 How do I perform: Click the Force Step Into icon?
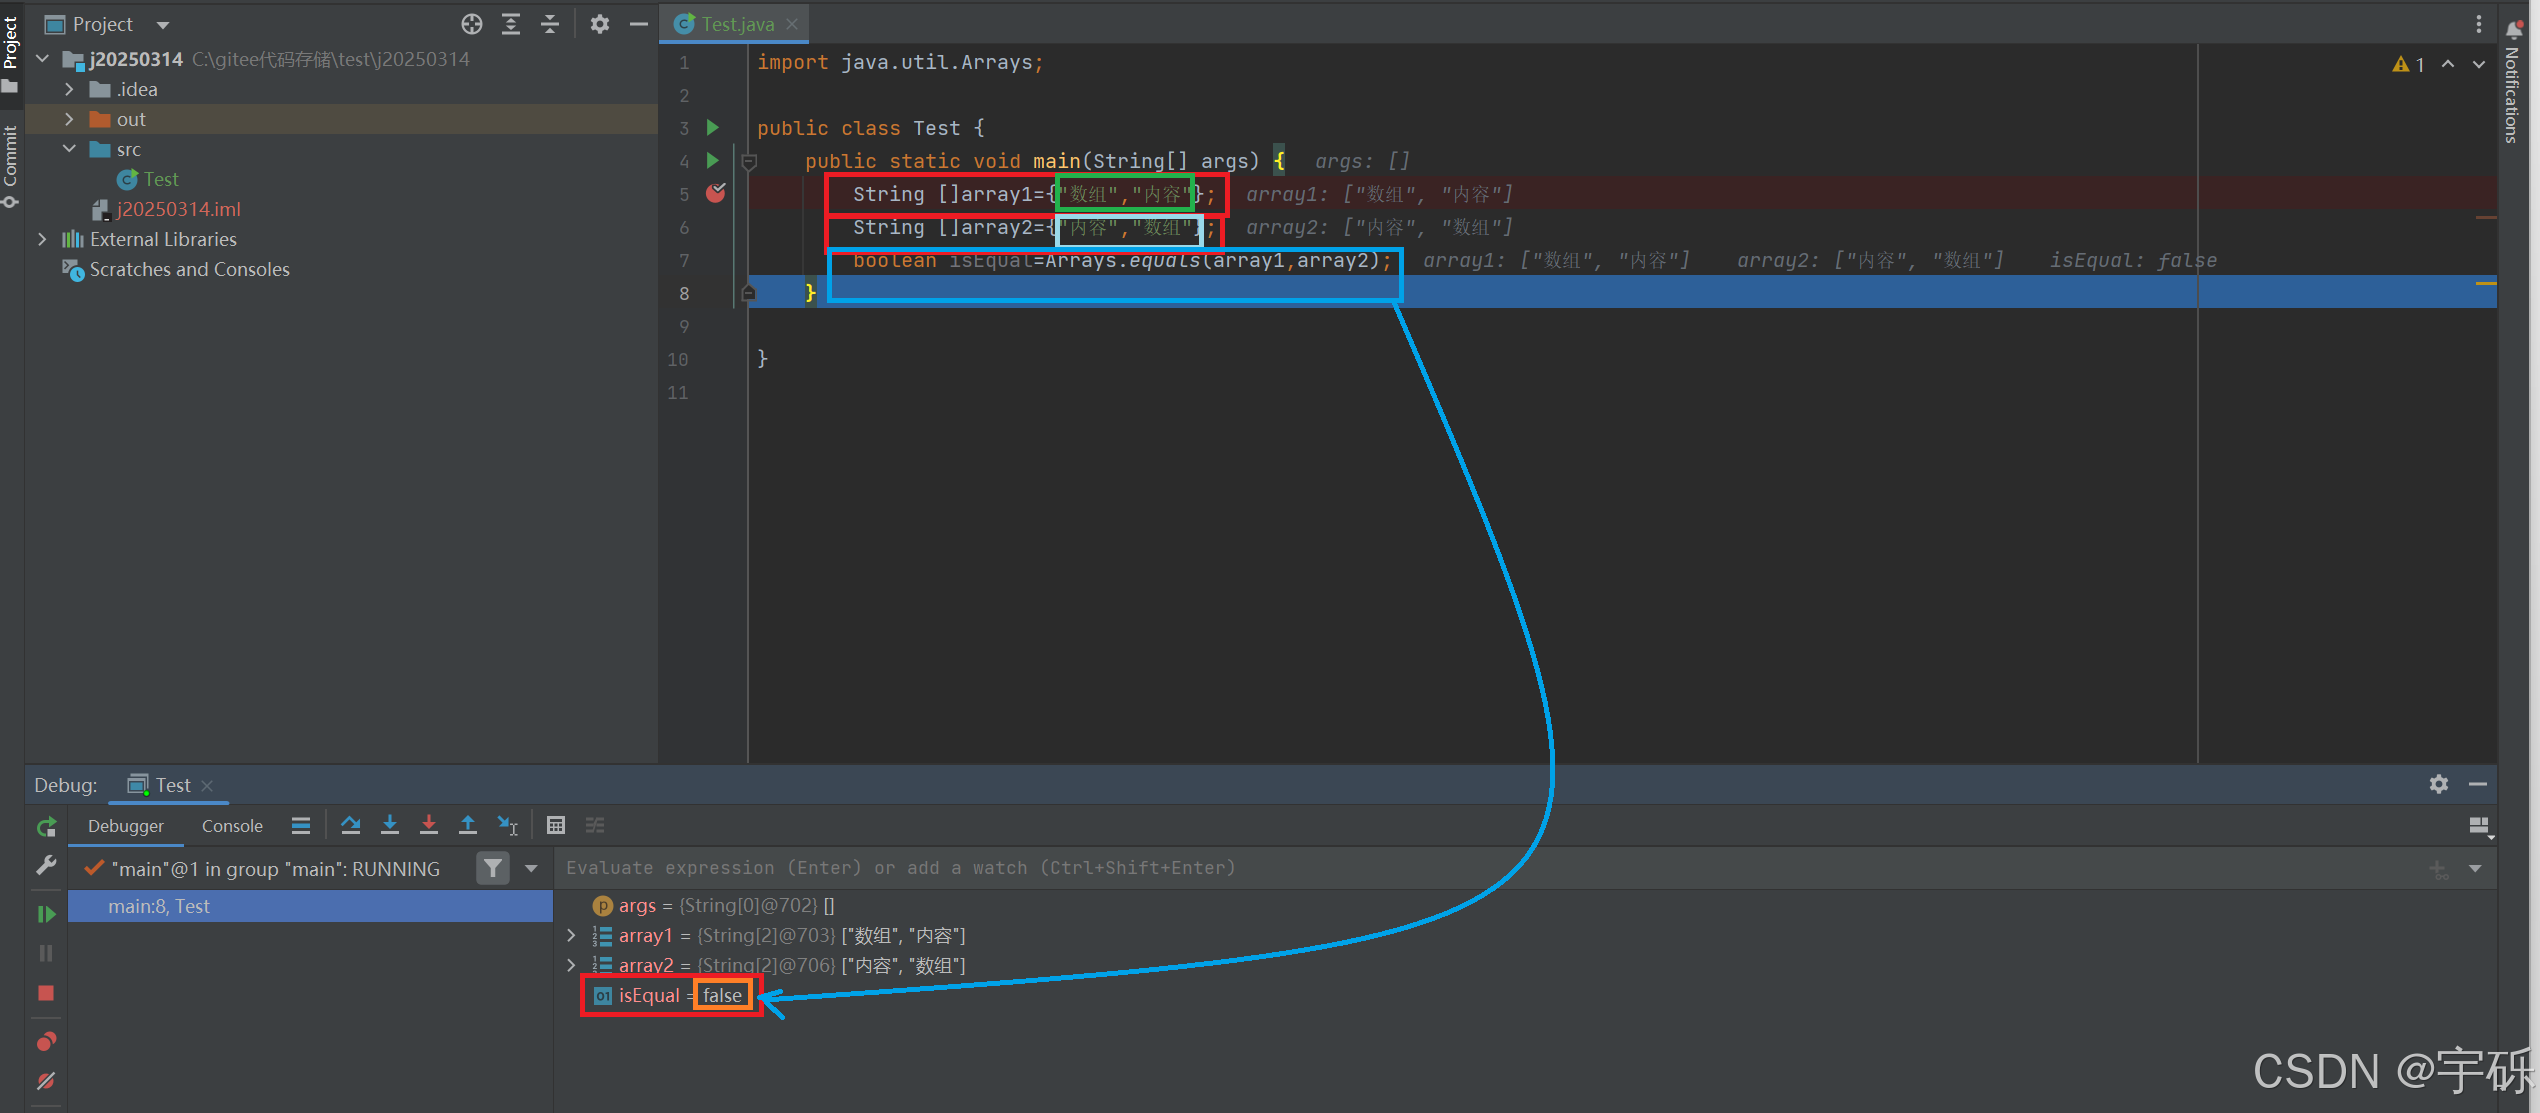tap(429, 825)
